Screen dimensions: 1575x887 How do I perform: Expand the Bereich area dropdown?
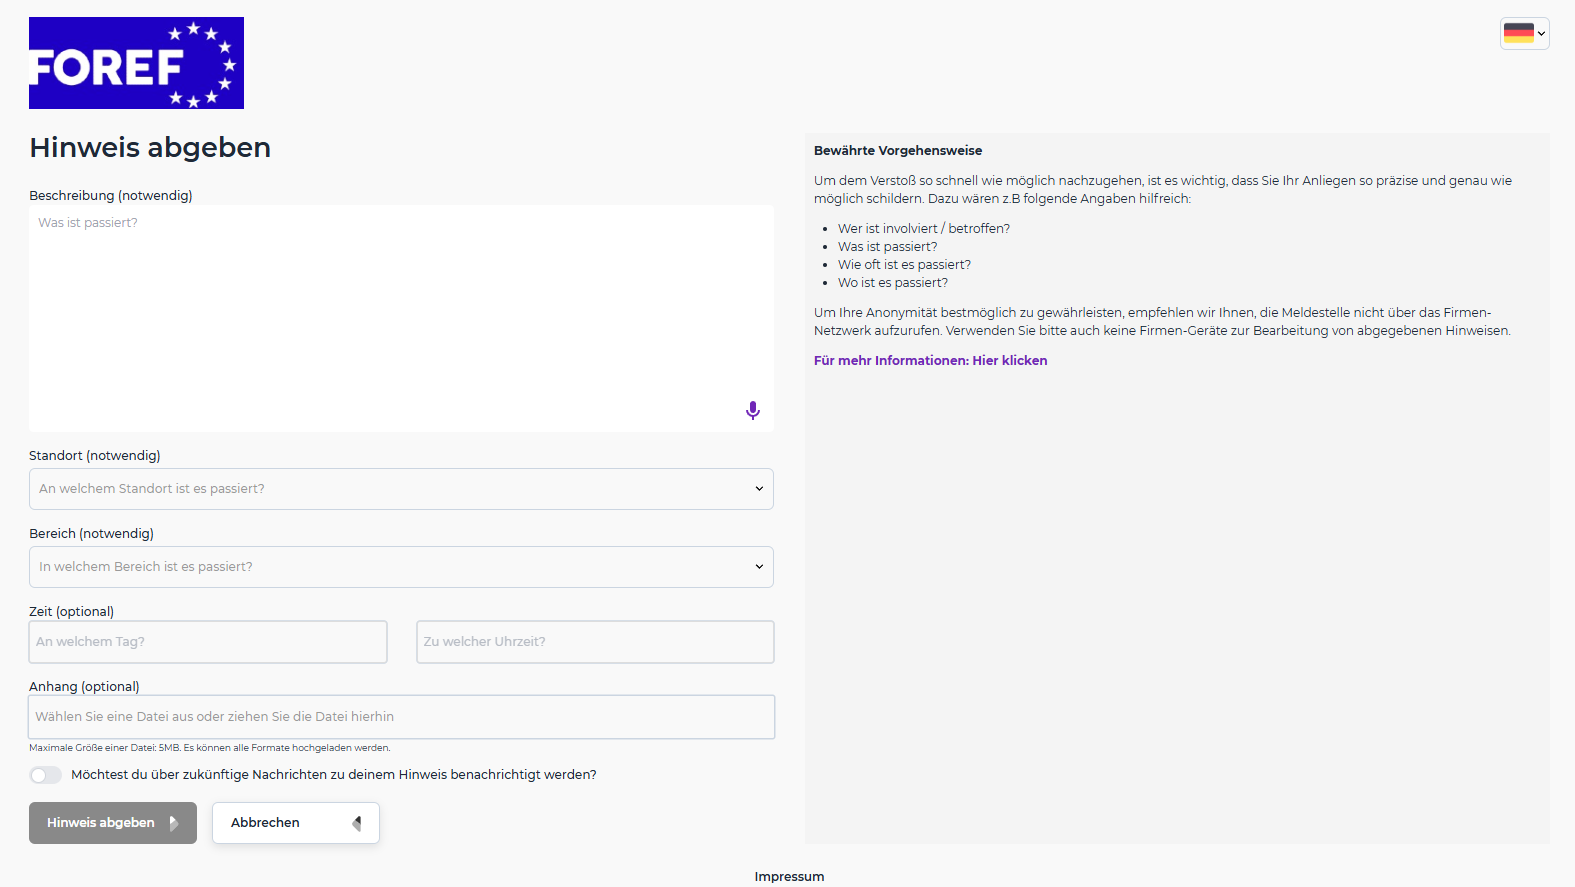(x=400, y=567)
